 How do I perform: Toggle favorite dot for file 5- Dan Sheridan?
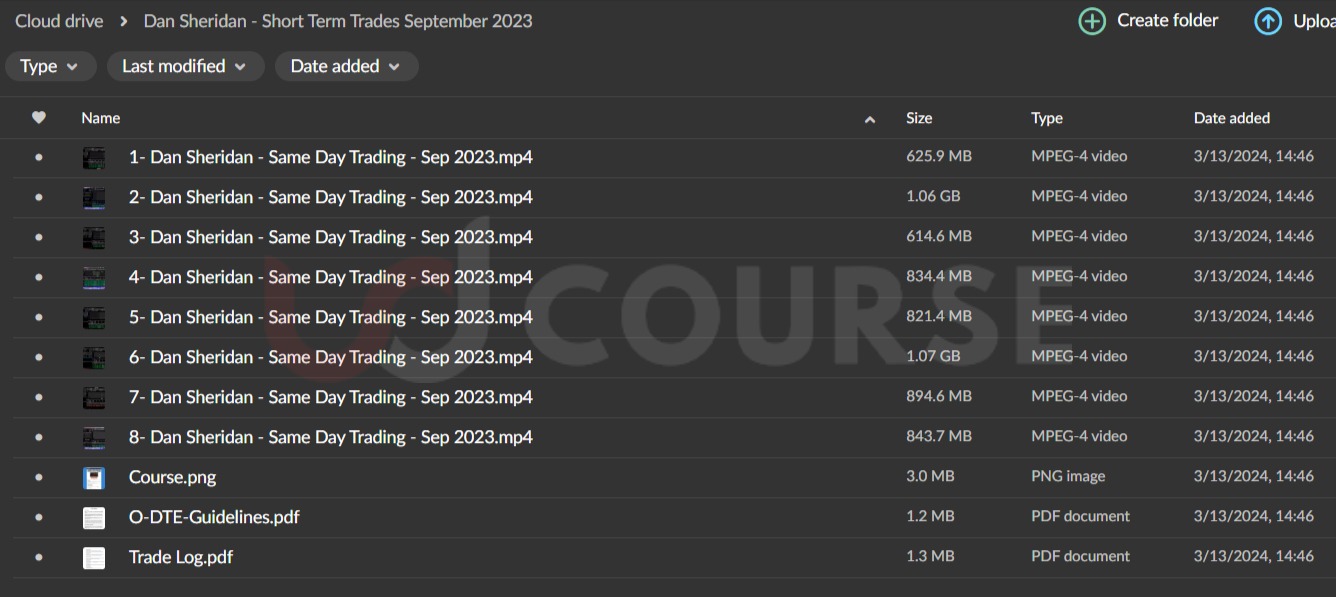(39, 317)
